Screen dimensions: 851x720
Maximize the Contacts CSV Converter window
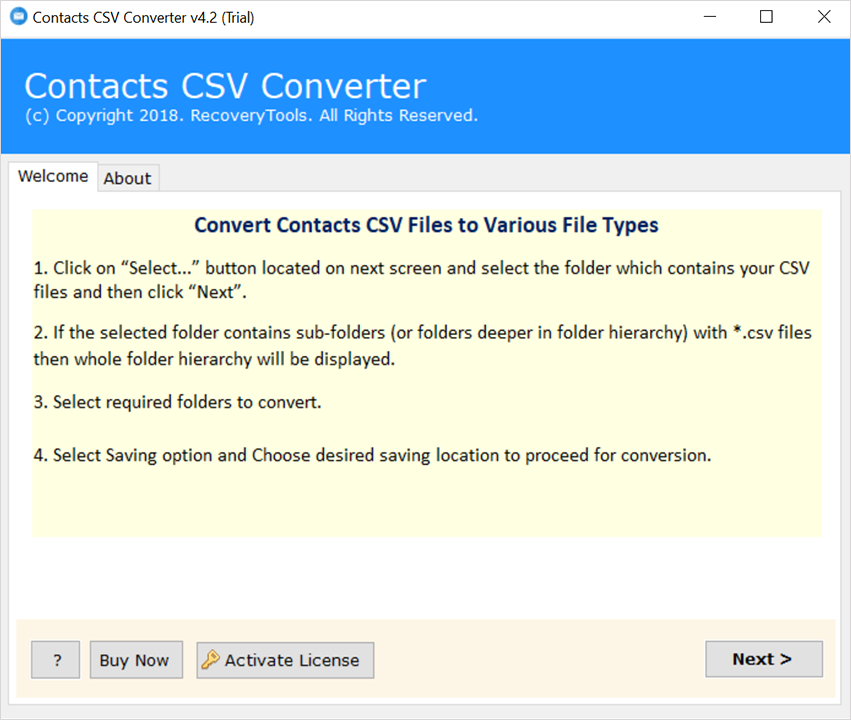coord(766,17)
